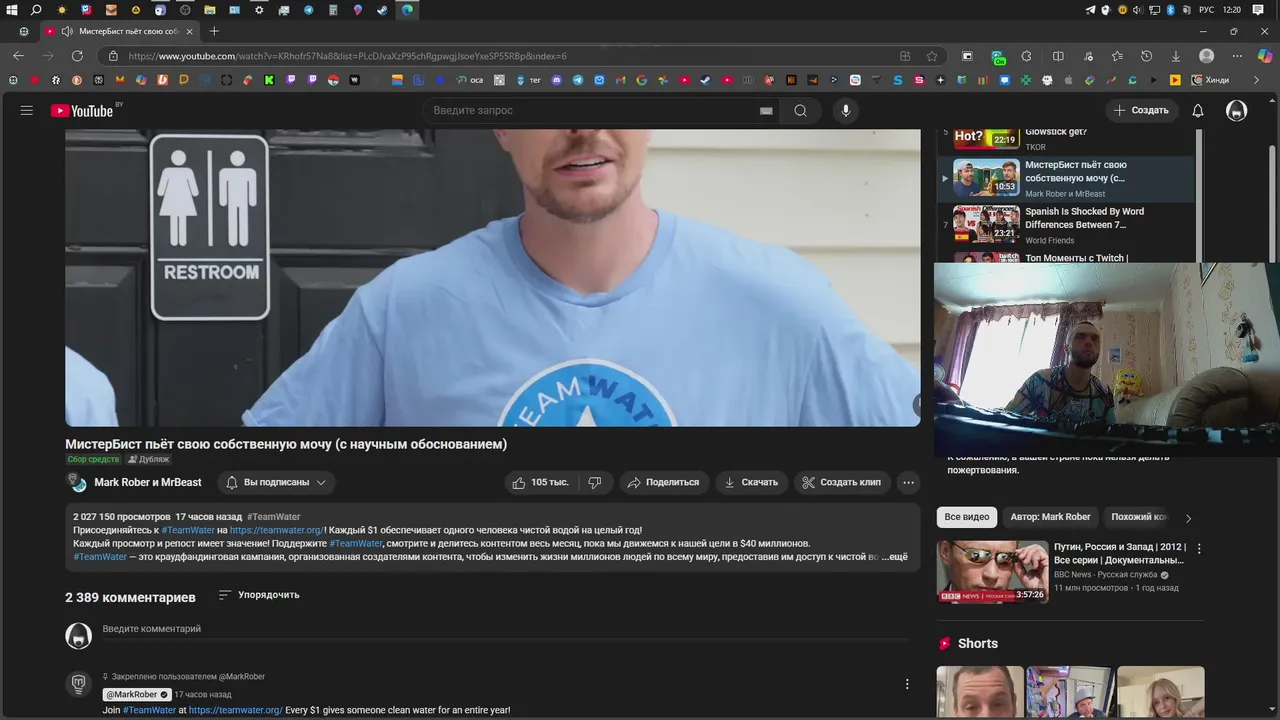This screenshot has height=720, width=1280.
Task: Open Telegram from the Windows taskbar
Action: coord(308,10)
